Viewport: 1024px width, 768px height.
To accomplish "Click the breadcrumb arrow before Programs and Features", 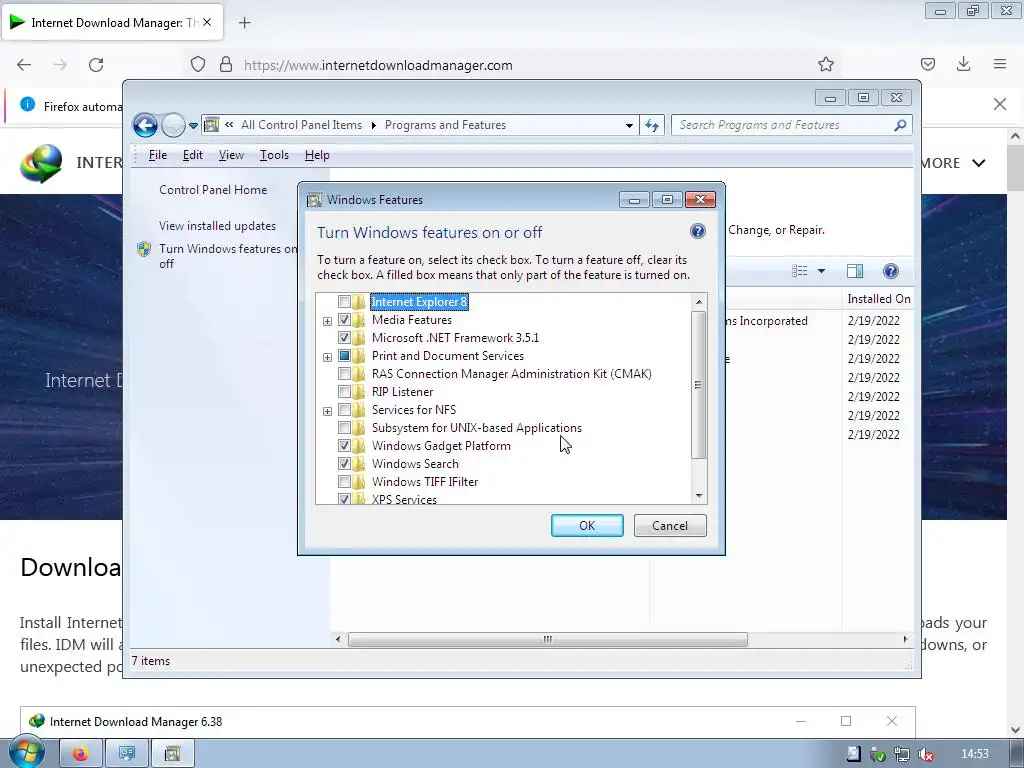I will (x=374, y=125).
